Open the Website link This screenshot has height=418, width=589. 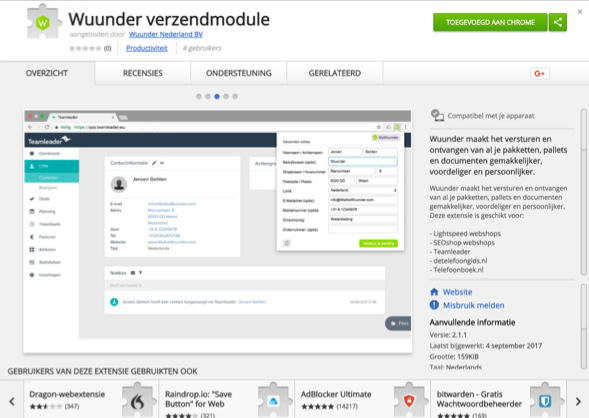457,292
